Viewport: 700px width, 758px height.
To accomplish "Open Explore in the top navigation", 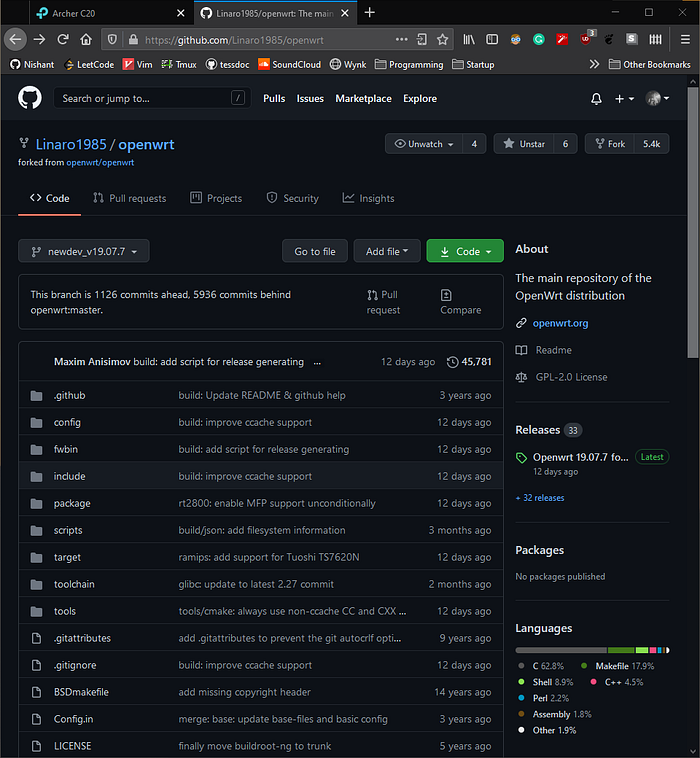I will tap(420, 99).
